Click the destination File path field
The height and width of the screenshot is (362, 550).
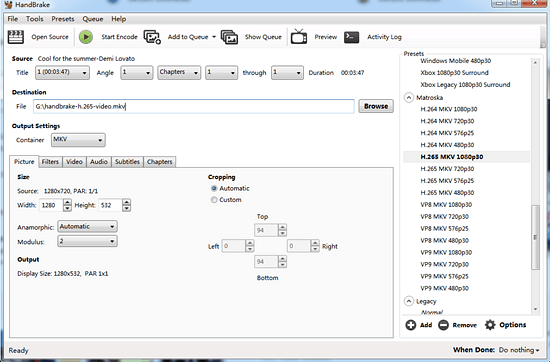coord(194,106)
